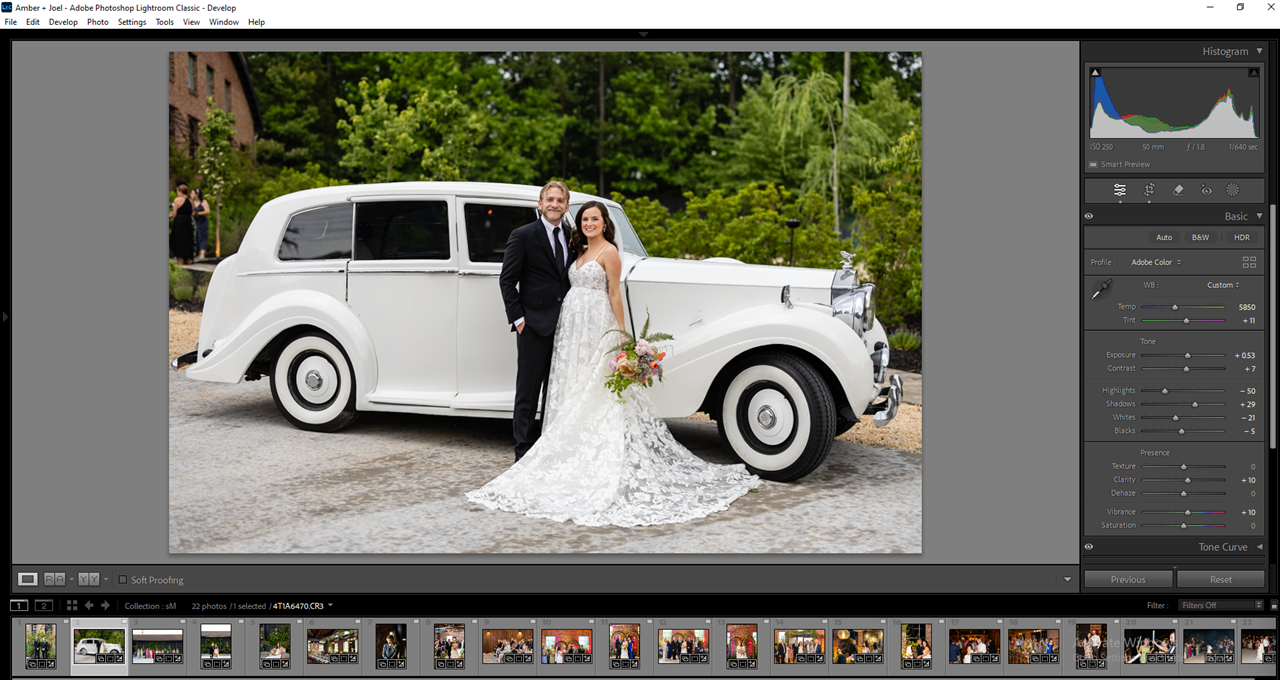The image size is (1280, 680).
Task: Open the Filters Off dropdown
Action: pyautogui.click(x=1222, y=605)
